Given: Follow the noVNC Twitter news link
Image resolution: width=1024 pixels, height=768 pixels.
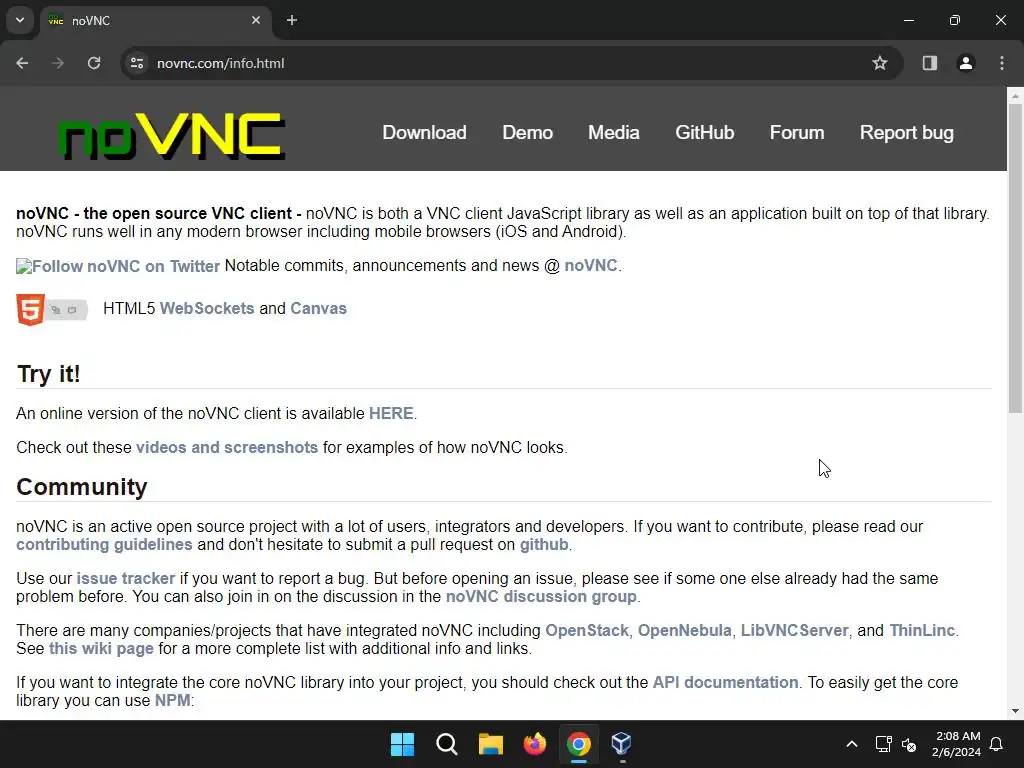Looking at the screenshot, I should tap(590, 266).
